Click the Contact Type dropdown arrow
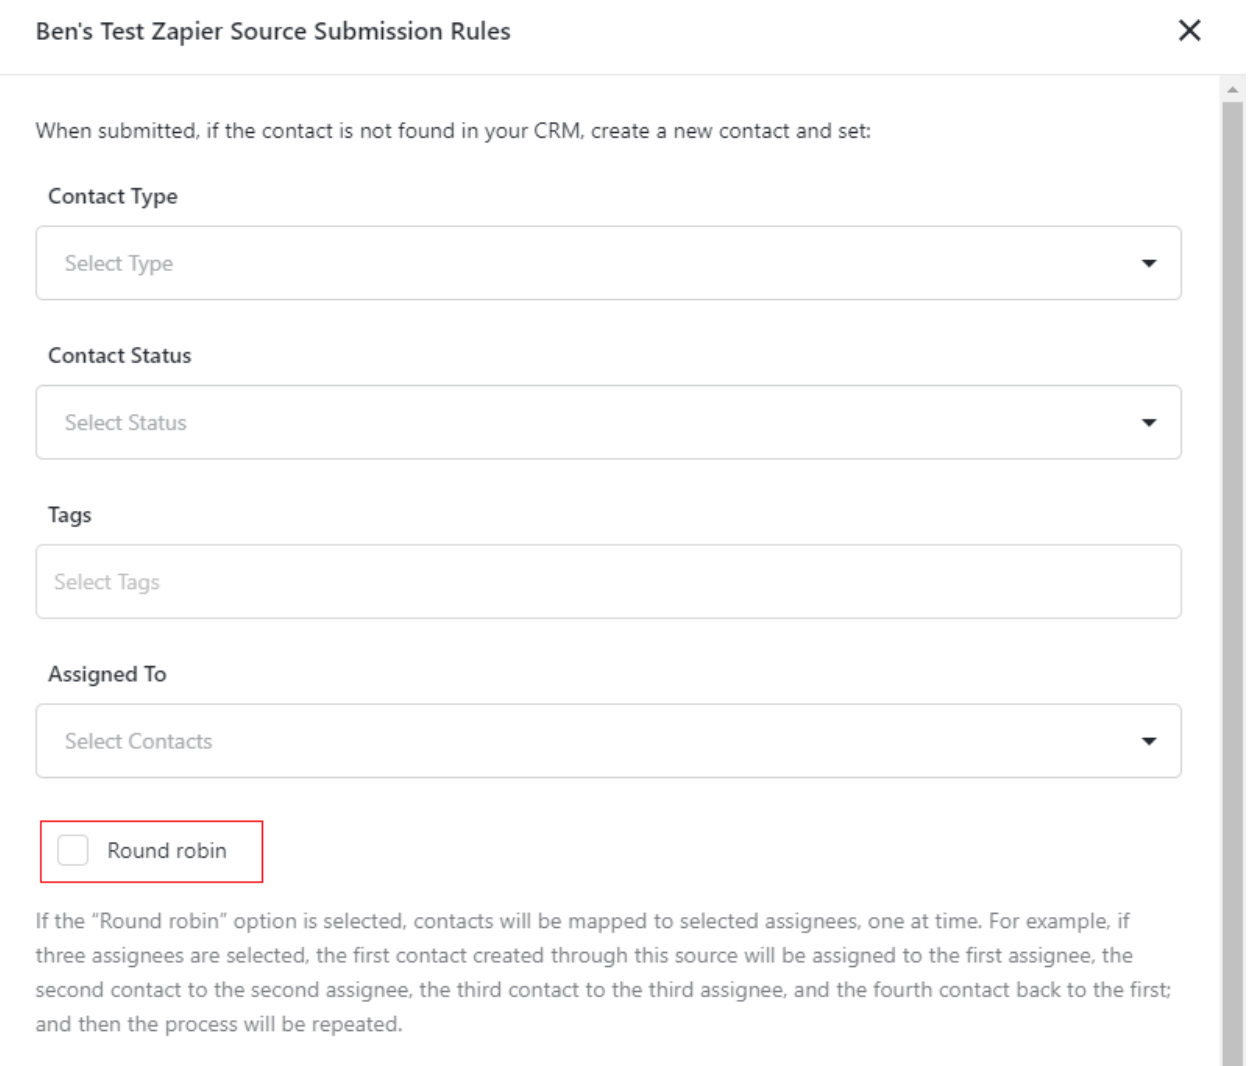Image resolution: width=1248 pixels, height=1066 pixels. click(1149, 263)
